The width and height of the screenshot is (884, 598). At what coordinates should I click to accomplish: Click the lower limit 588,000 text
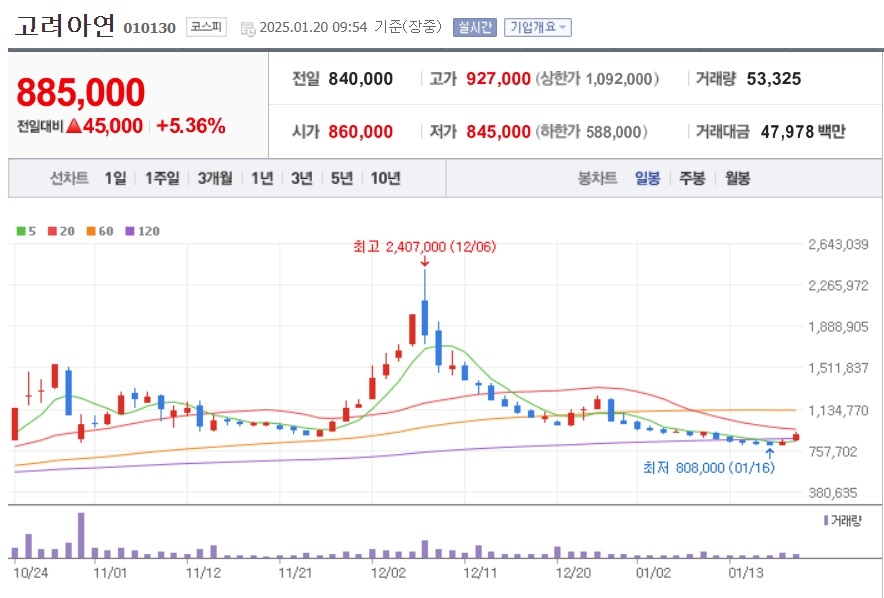coord(591,132)
